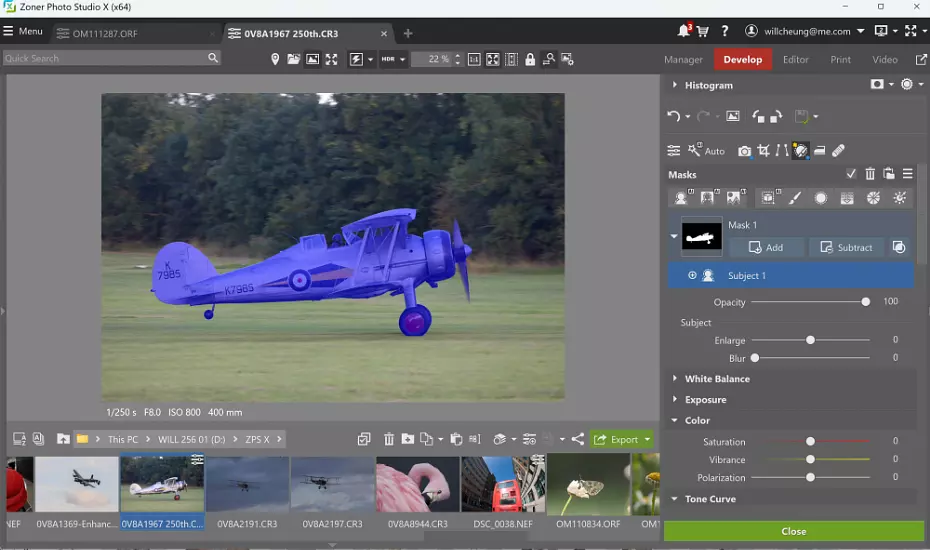Open a new tab with plus
The width and height of the screenshot is (930, 550).
point(407,33)
